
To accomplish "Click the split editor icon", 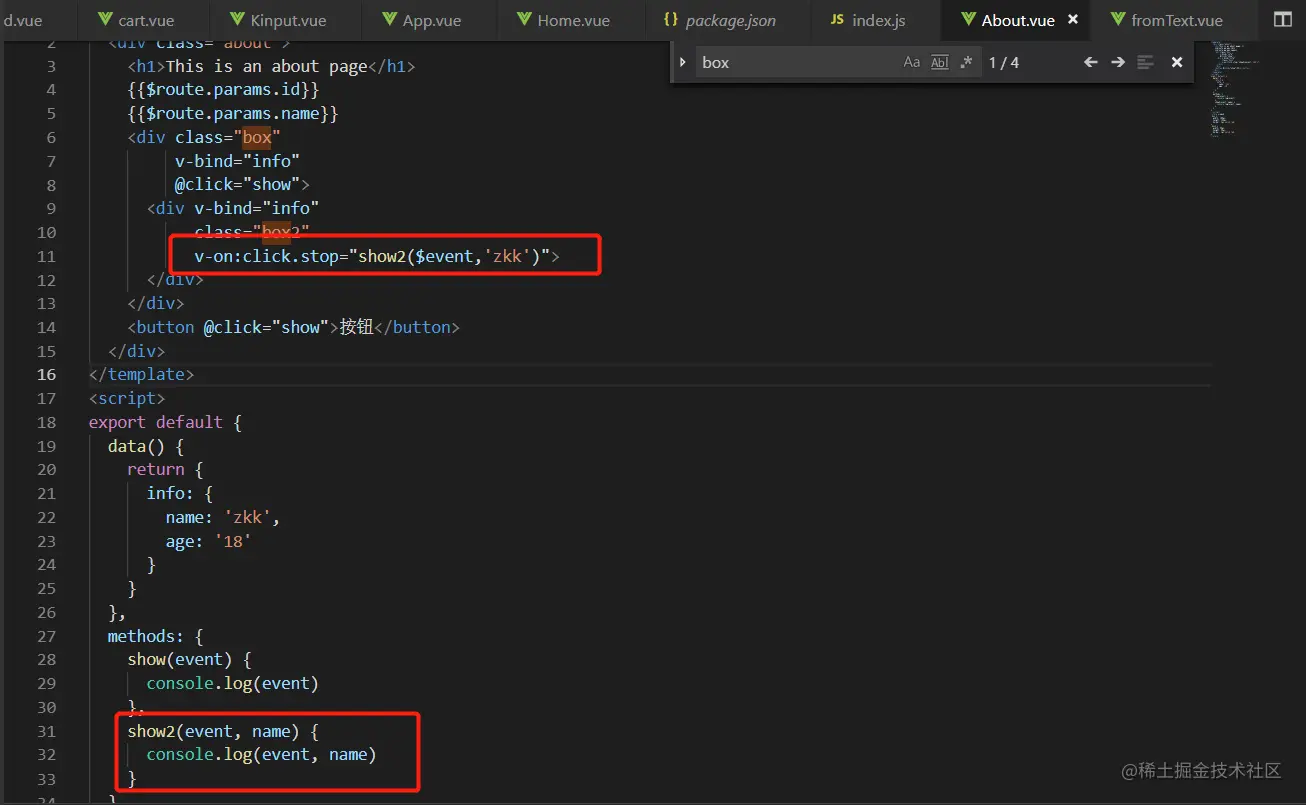I will tap(1282, 19).
